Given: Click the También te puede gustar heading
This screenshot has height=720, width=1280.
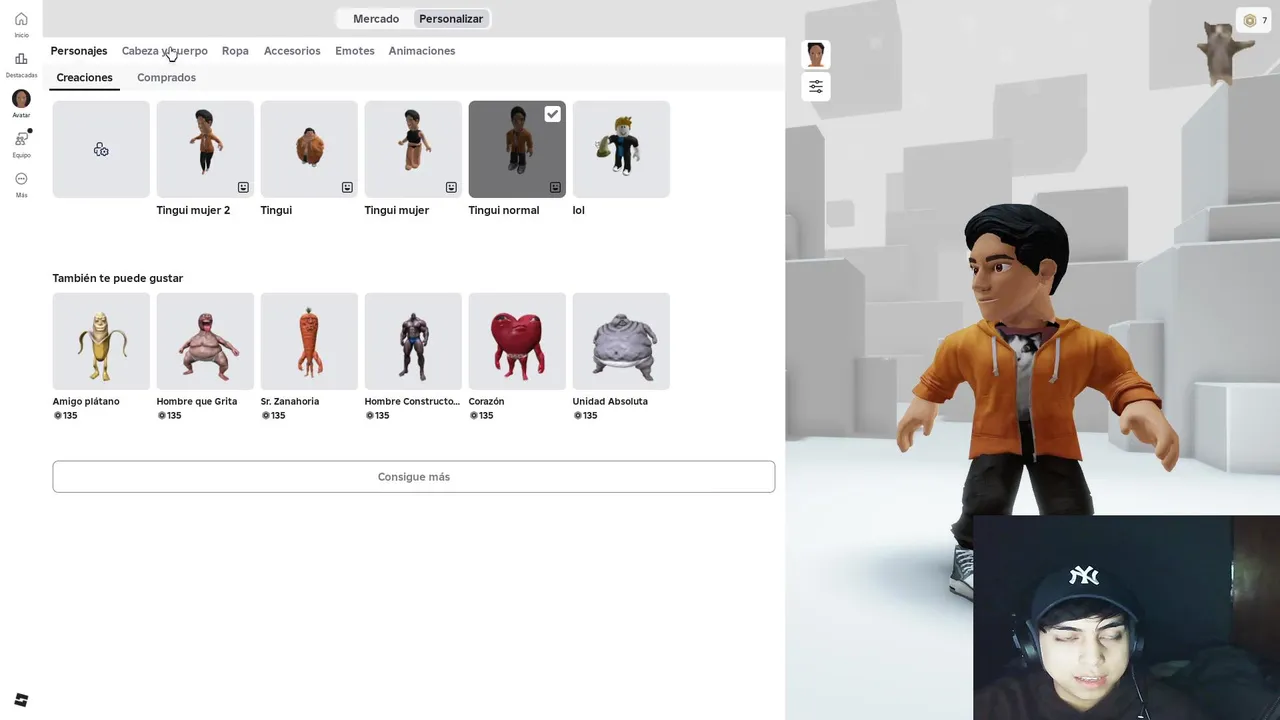Looking at the screenshot, I should click(x=118, y=278).
